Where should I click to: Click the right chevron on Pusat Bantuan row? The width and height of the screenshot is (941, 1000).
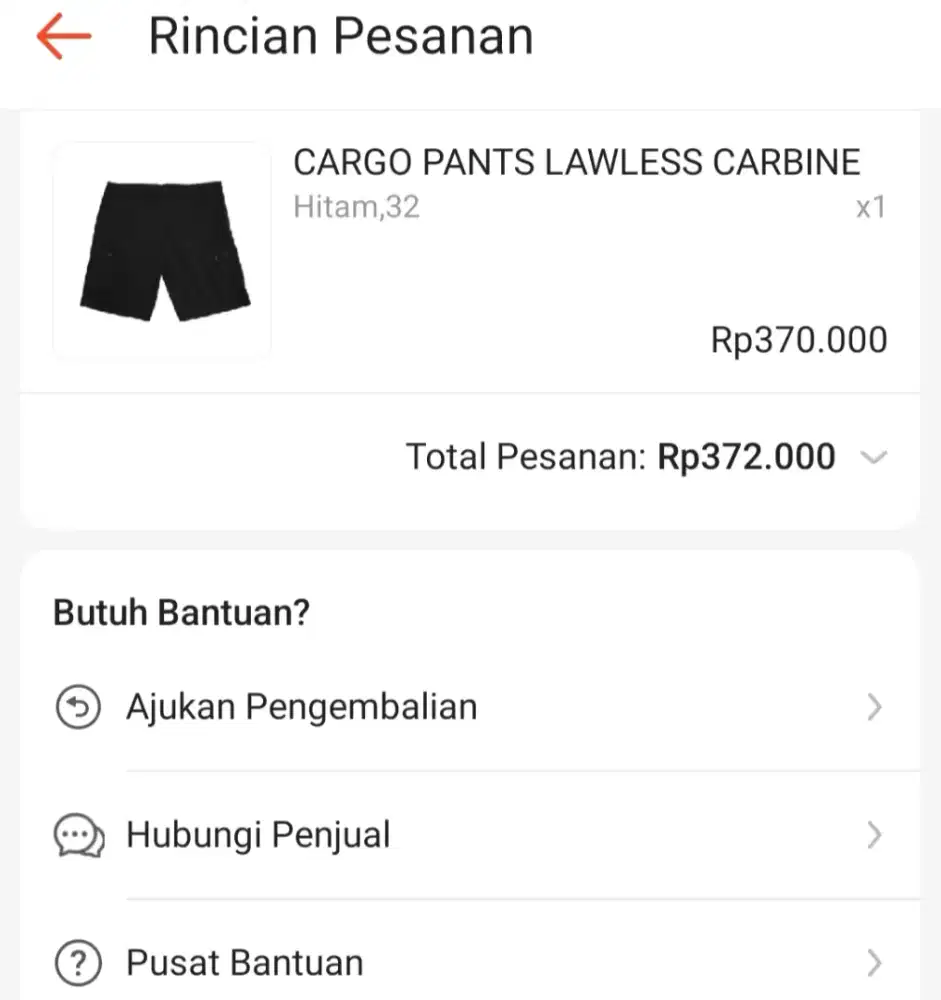[874, 964]
